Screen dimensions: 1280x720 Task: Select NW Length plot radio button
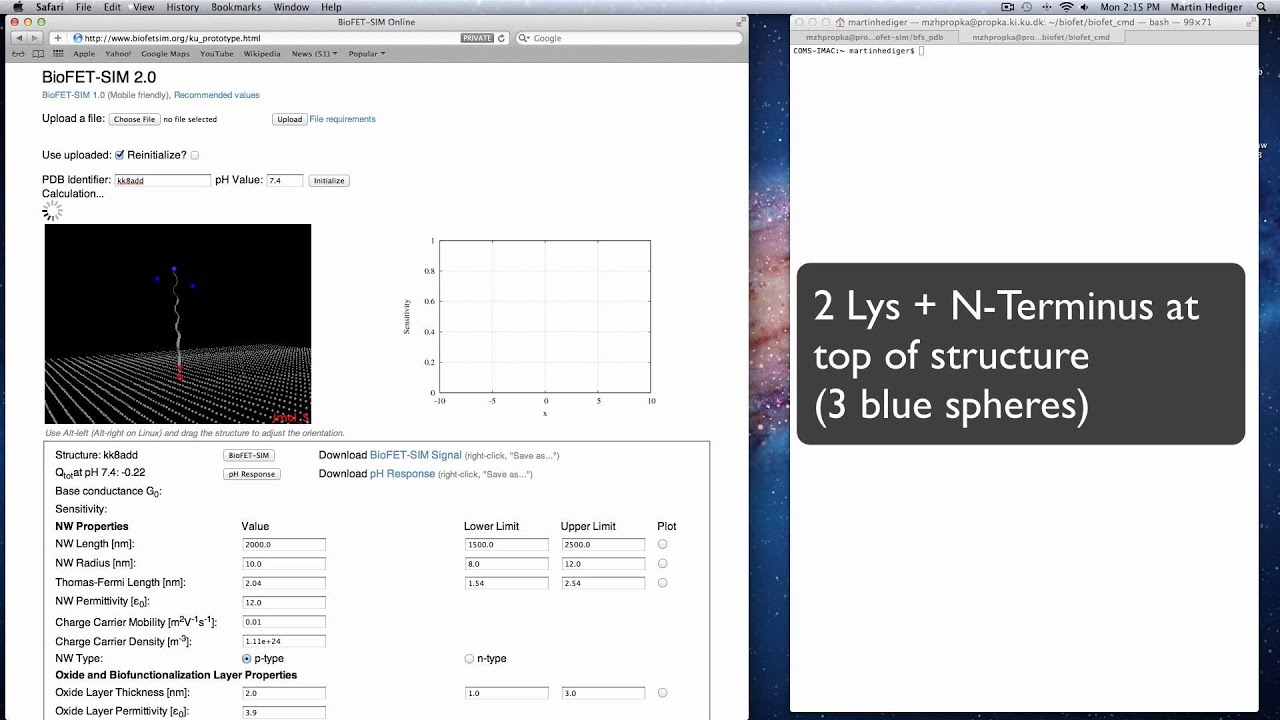pyautogui.click(x=662, y=544)
